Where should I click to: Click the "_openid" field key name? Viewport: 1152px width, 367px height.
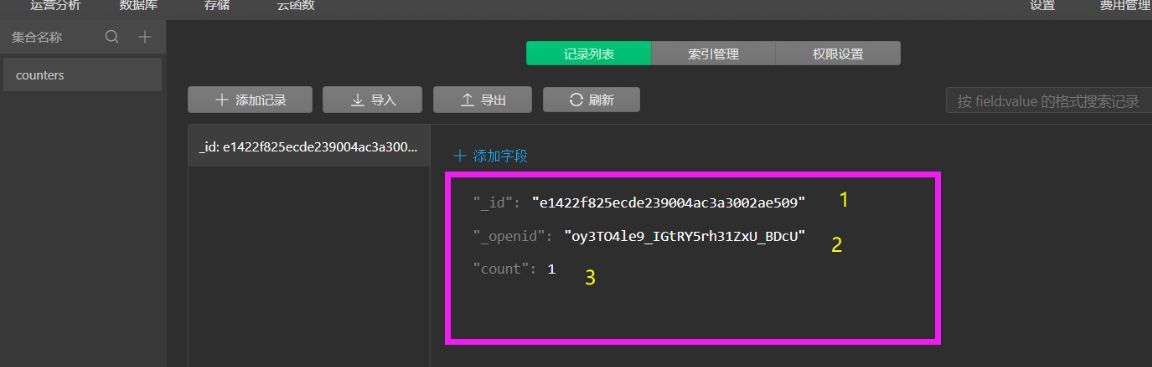tap(513, 236)
